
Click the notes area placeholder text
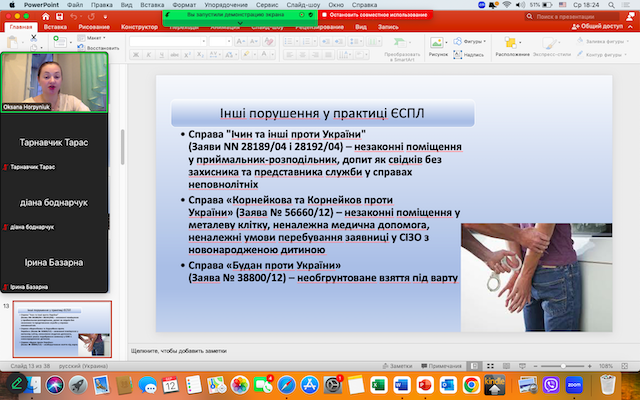(x=178, y=351)
